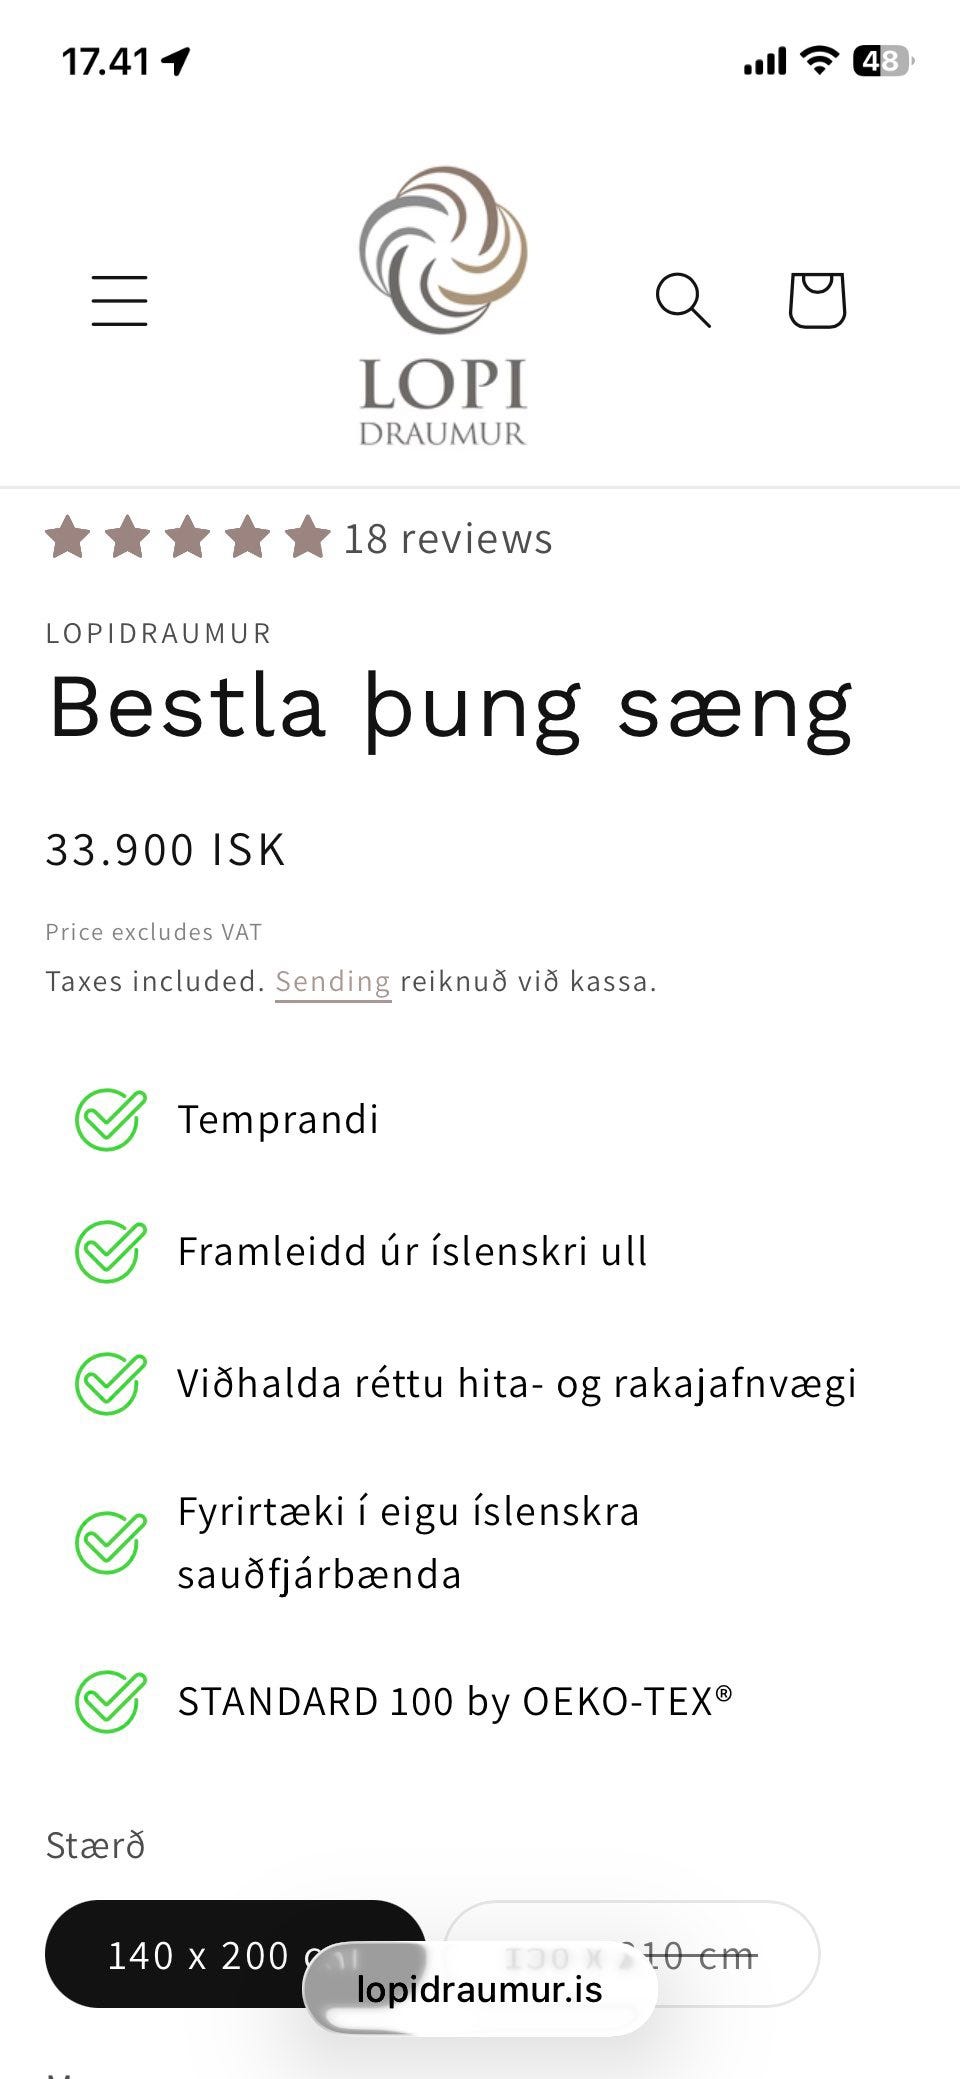960x2079 pixels.
Task: Tap checkmark next to STANDARD 100 by OEKO-TEX
Action: click(110, 1701)
